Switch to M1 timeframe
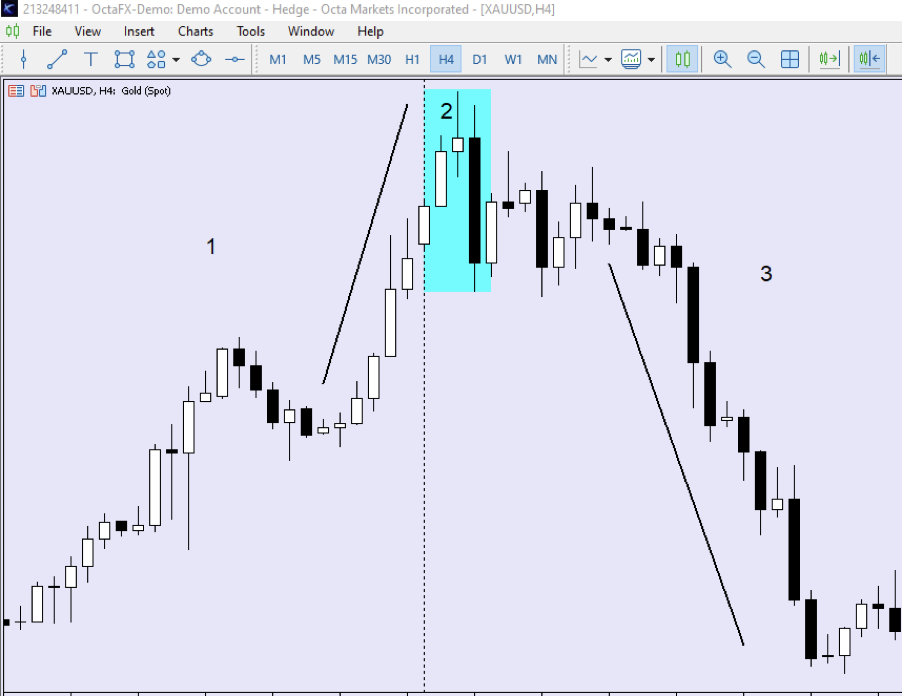The width and height of the screenshot is (902, 696). [x=278, y=59]
